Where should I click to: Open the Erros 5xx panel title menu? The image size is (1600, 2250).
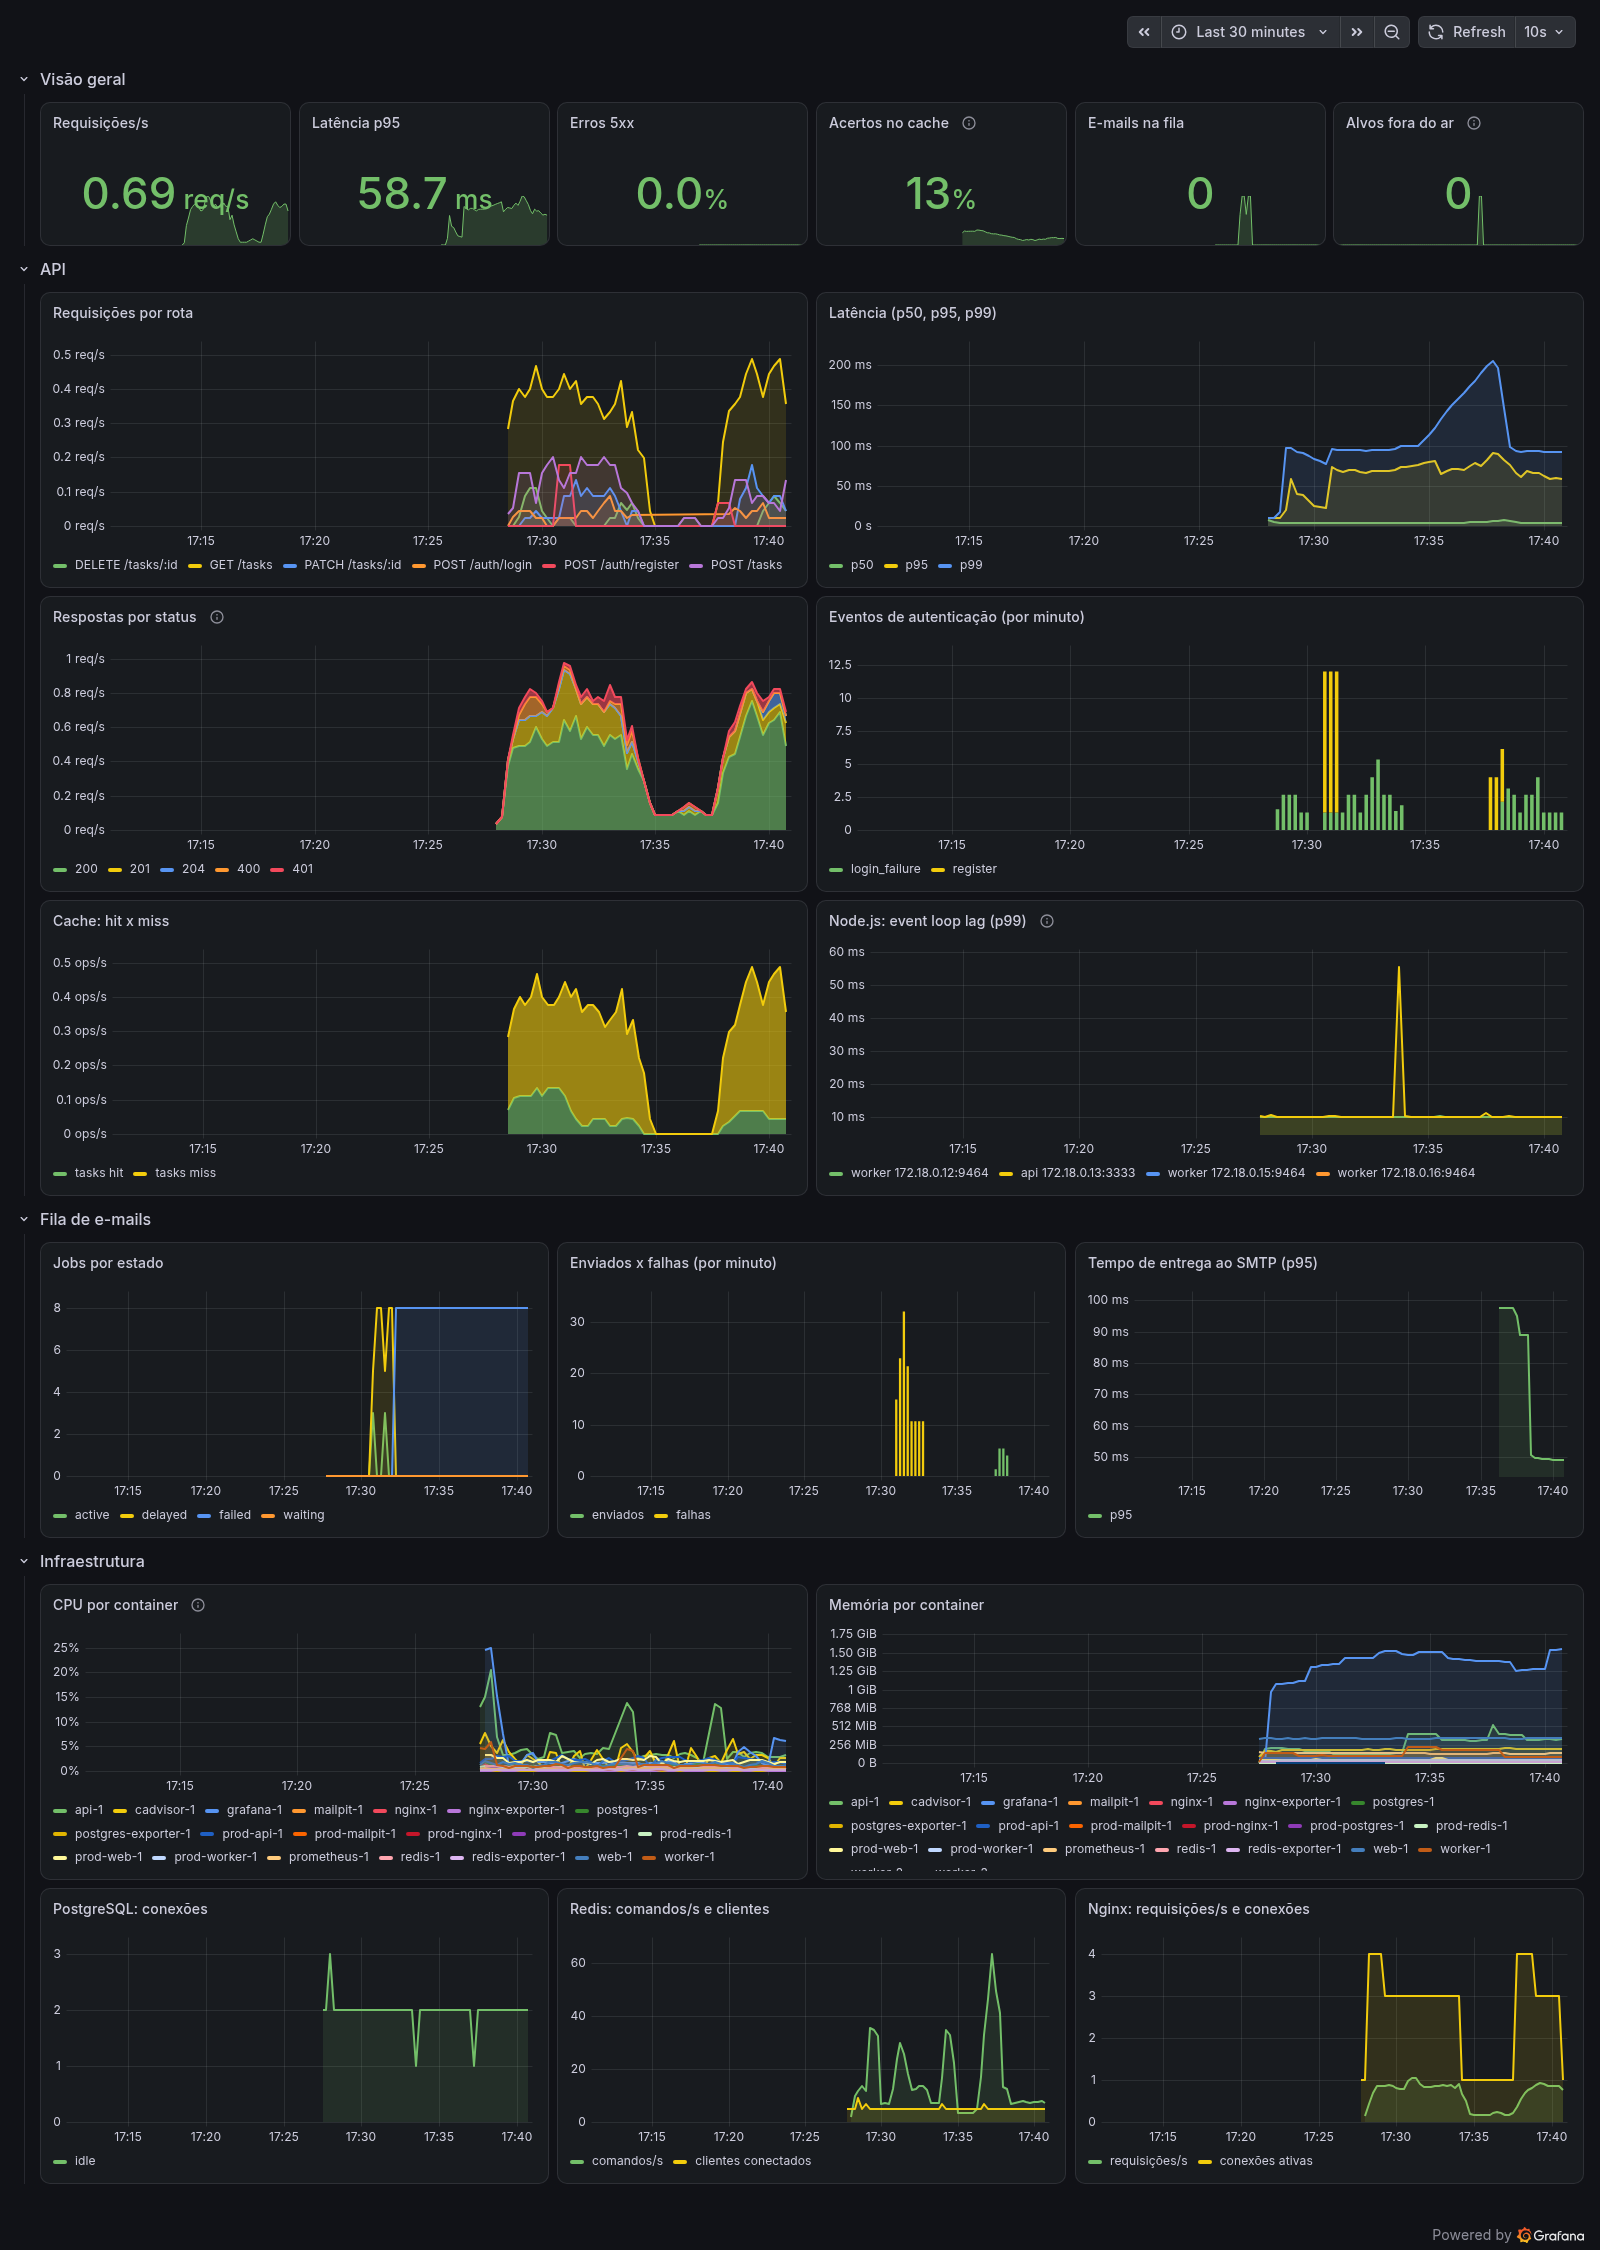click(602, 123)
